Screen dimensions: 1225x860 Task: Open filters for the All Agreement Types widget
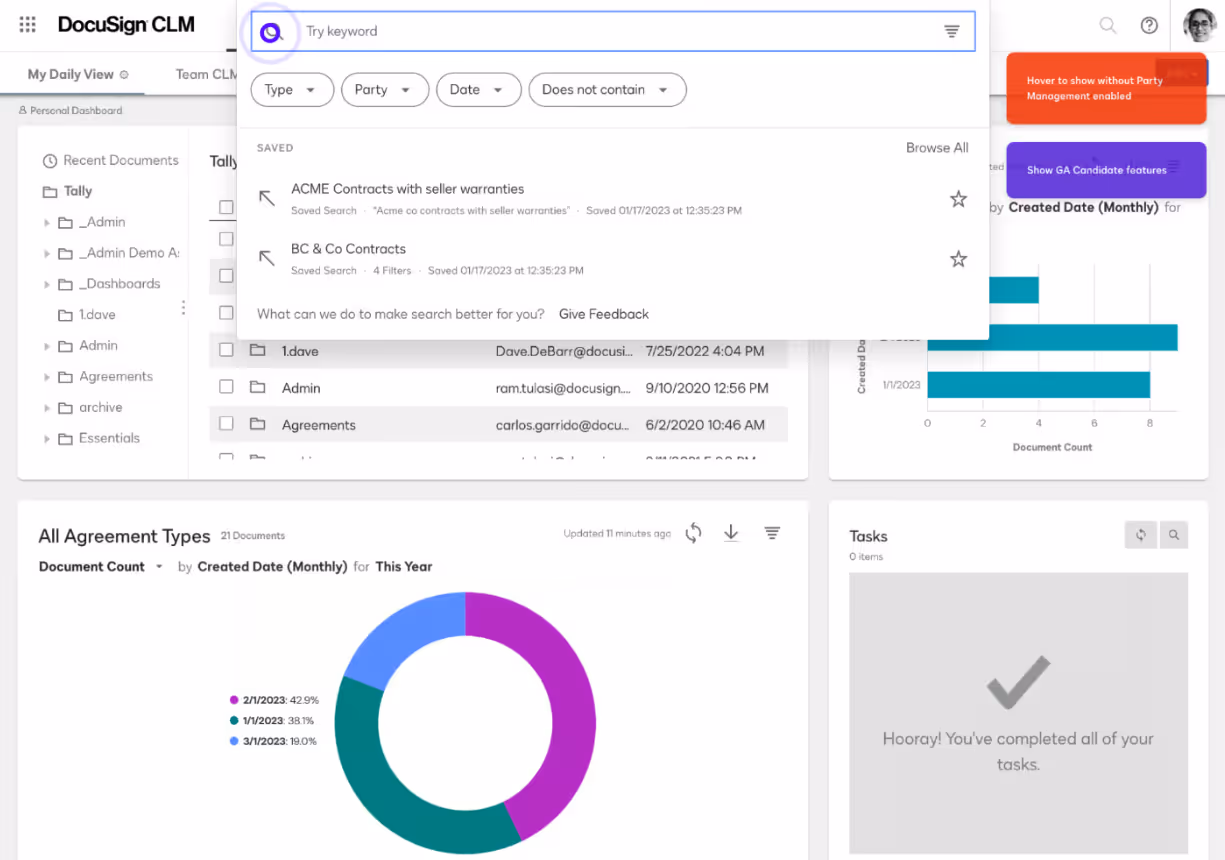pos(771,533)
